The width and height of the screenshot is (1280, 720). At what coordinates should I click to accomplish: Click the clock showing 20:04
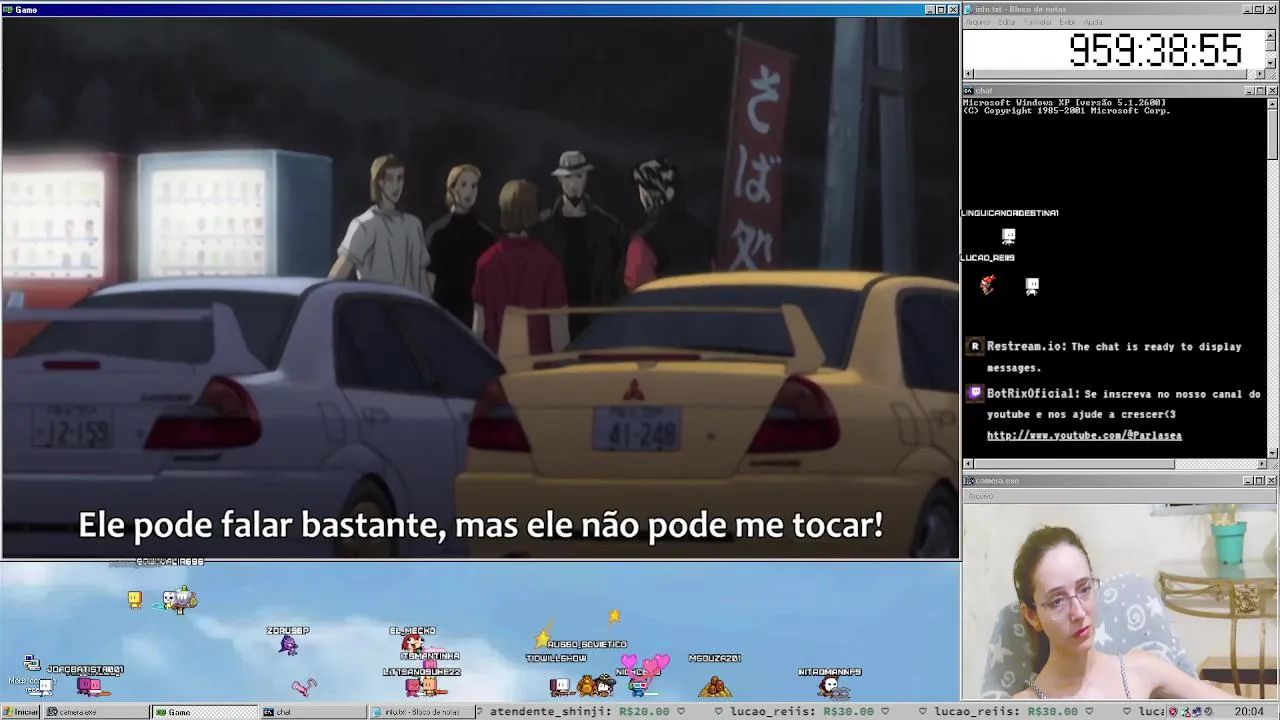1248,712
